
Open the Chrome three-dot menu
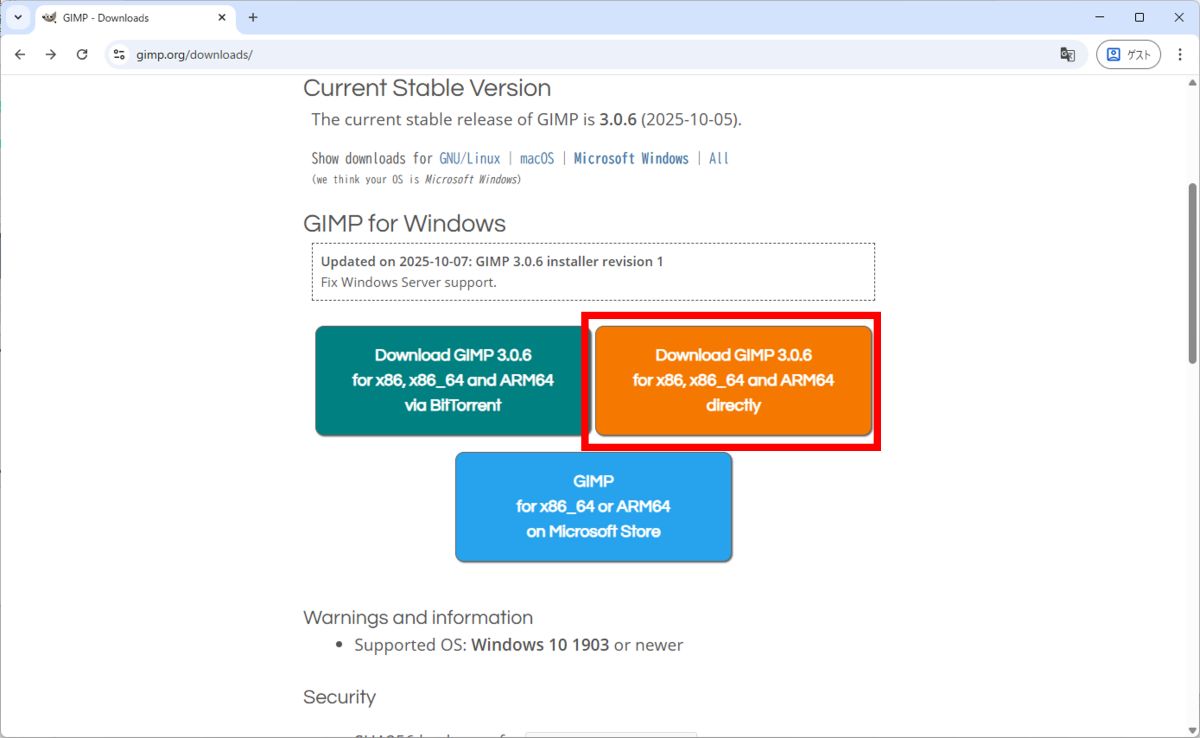point(1179,55)
